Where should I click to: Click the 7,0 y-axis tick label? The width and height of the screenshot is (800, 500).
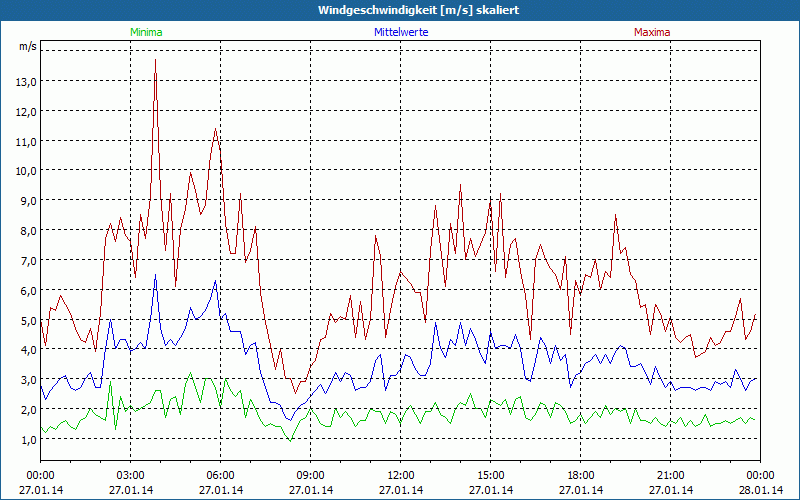pyautogui.click(x=27, y=261)
